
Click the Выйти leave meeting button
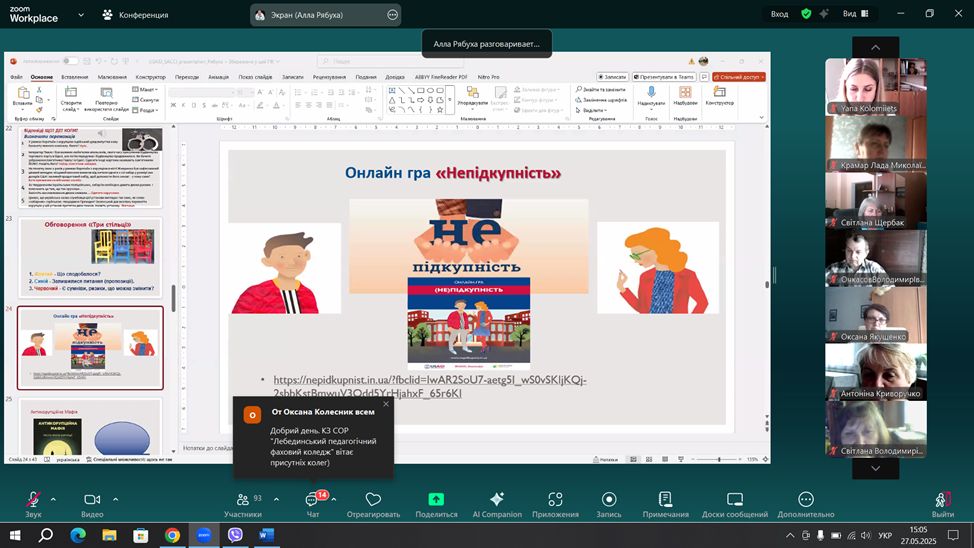[942, 500]
